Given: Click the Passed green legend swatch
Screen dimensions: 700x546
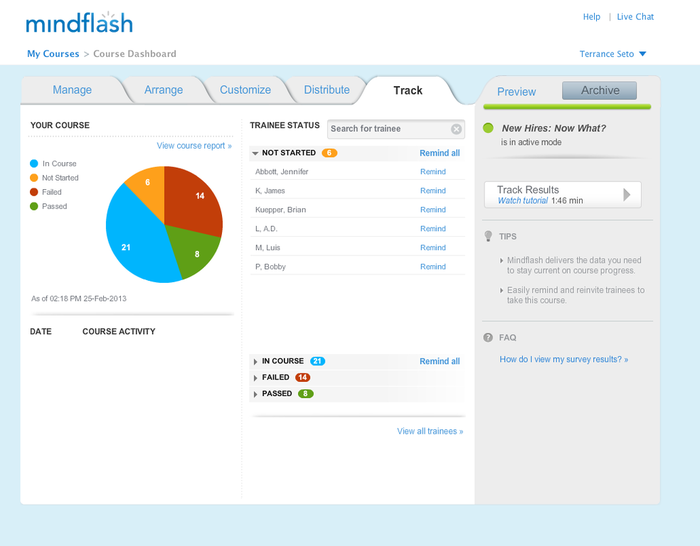Looking at the screenshot, I should coord(34,206).
